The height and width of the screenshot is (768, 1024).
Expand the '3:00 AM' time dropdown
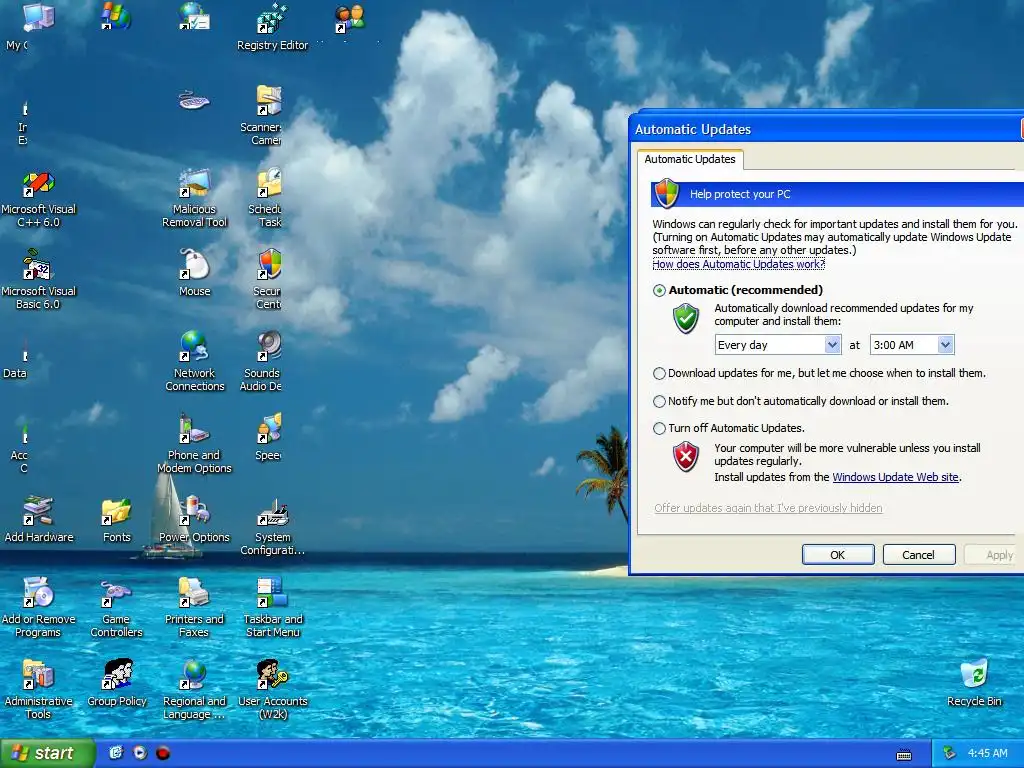tap(945, 345)
